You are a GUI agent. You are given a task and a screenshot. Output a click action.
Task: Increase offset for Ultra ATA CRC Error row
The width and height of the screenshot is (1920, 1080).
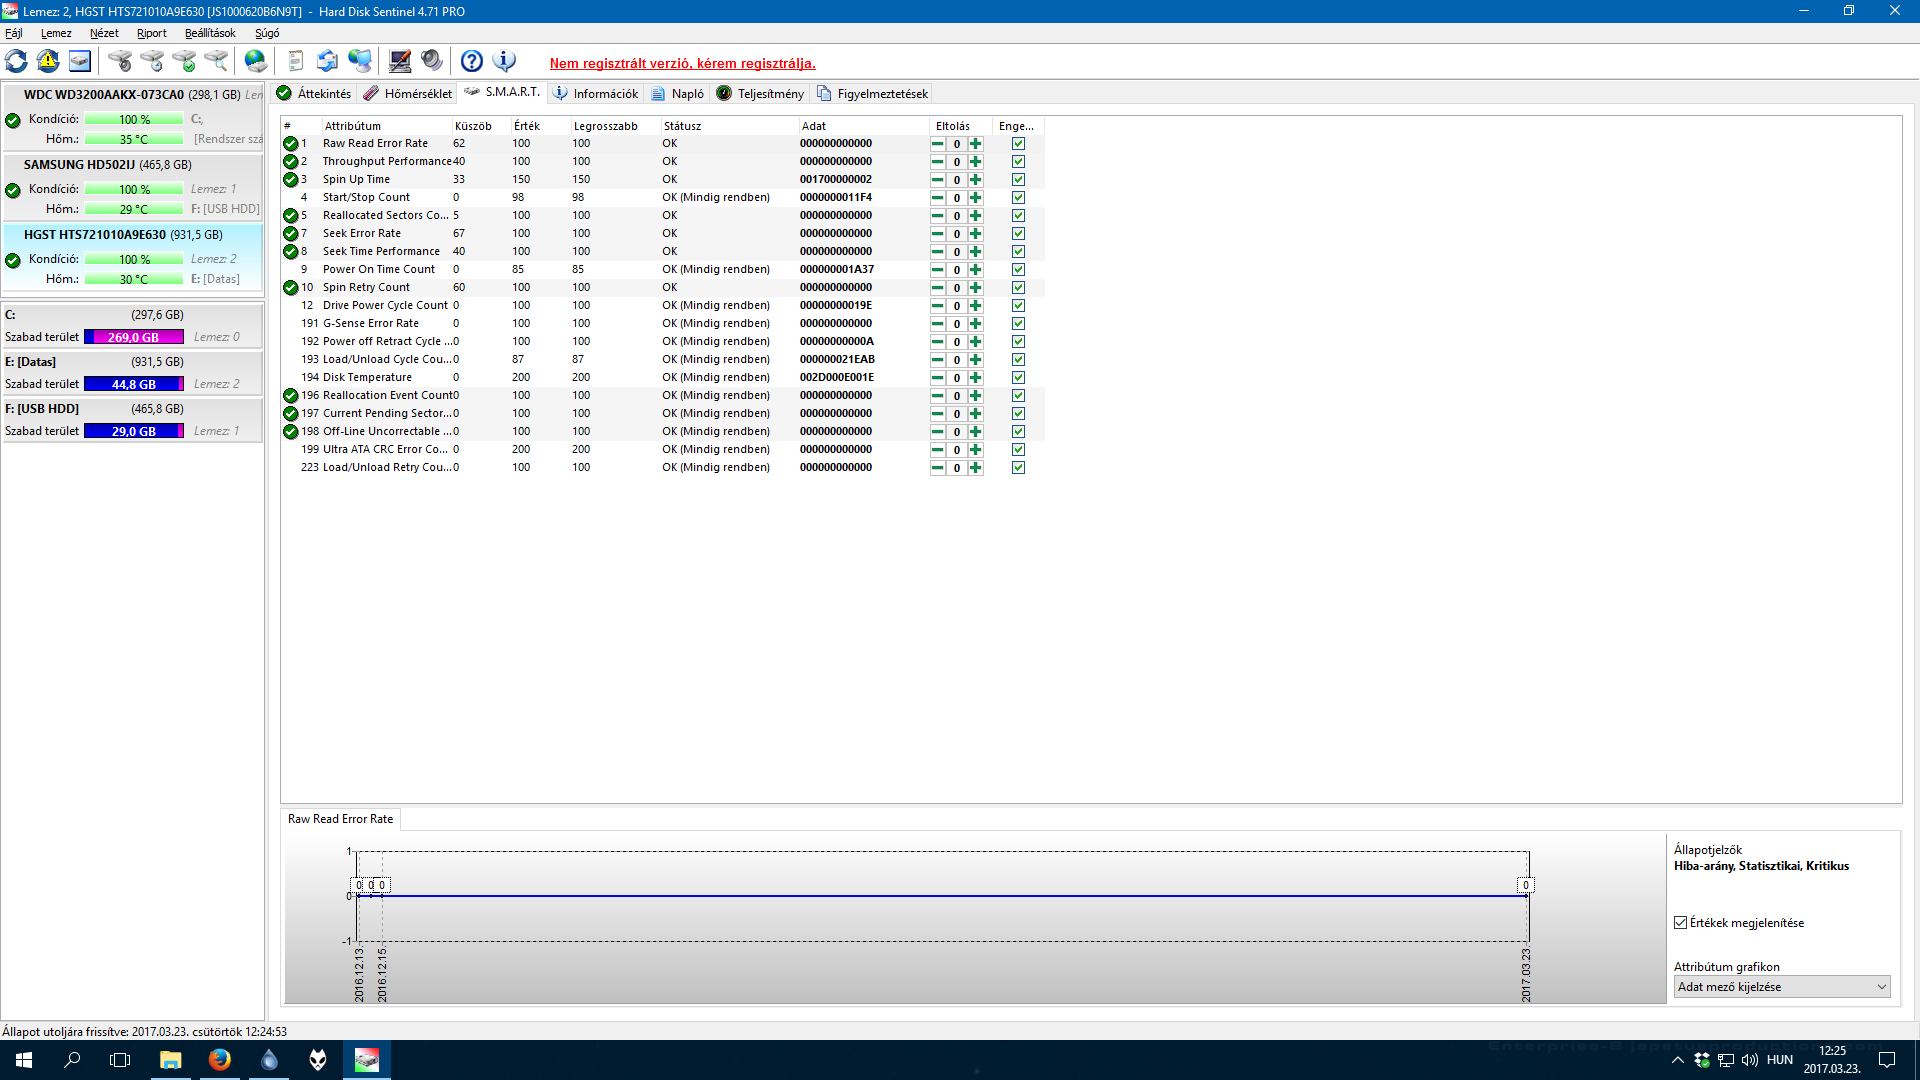976,450
